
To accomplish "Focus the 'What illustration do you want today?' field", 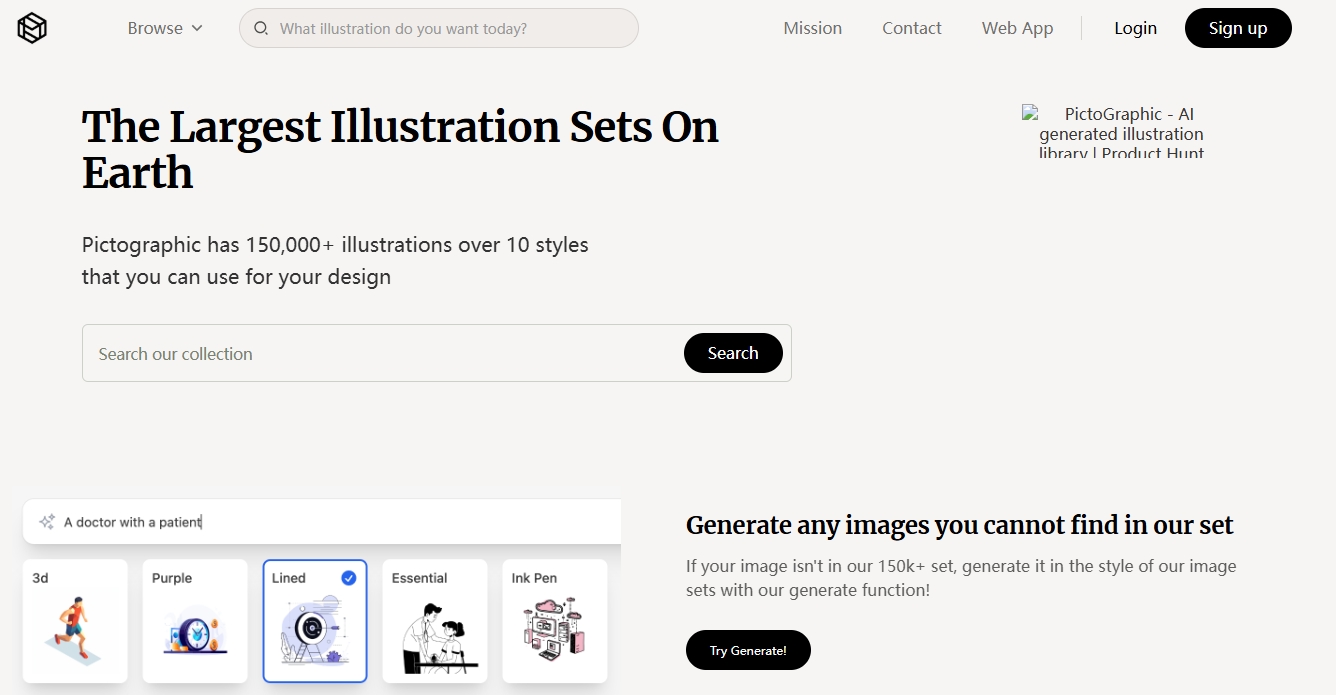I will click(439, 28).
